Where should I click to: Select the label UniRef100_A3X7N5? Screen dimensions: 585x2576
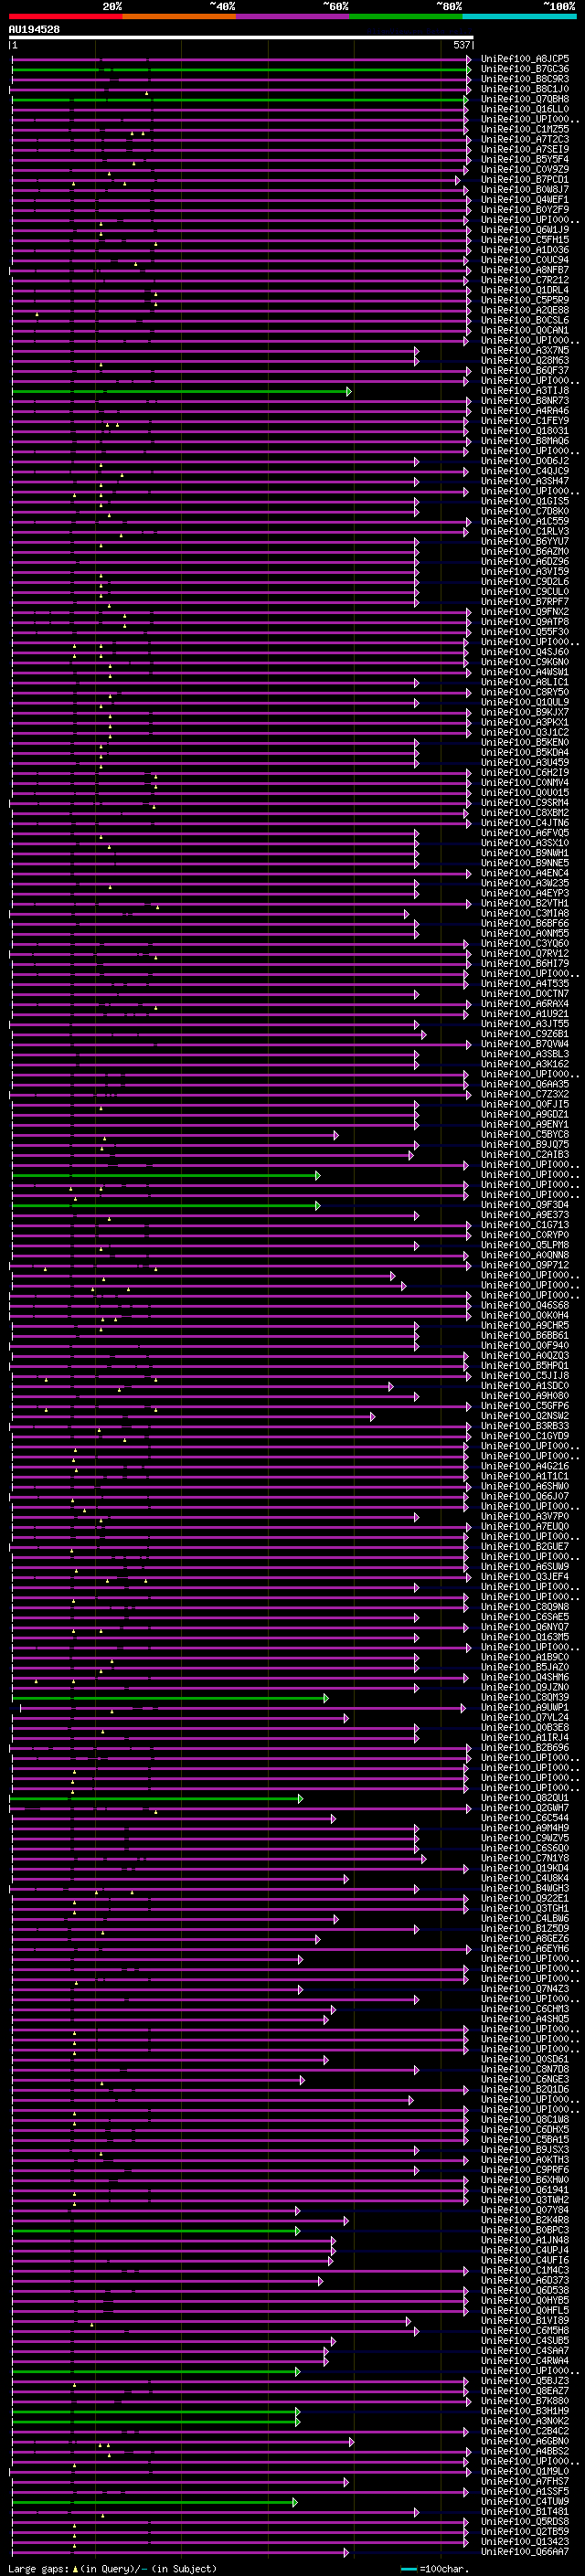coord(525,351)
